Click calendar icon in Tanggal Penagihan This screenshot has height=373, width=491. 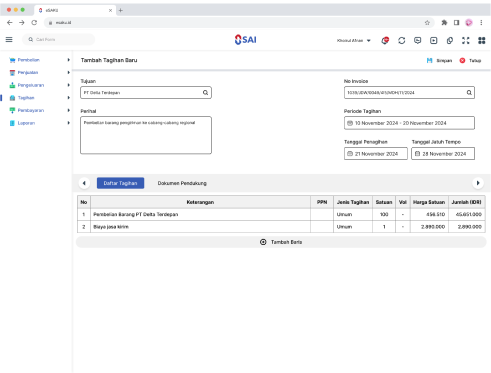(350, 154)
